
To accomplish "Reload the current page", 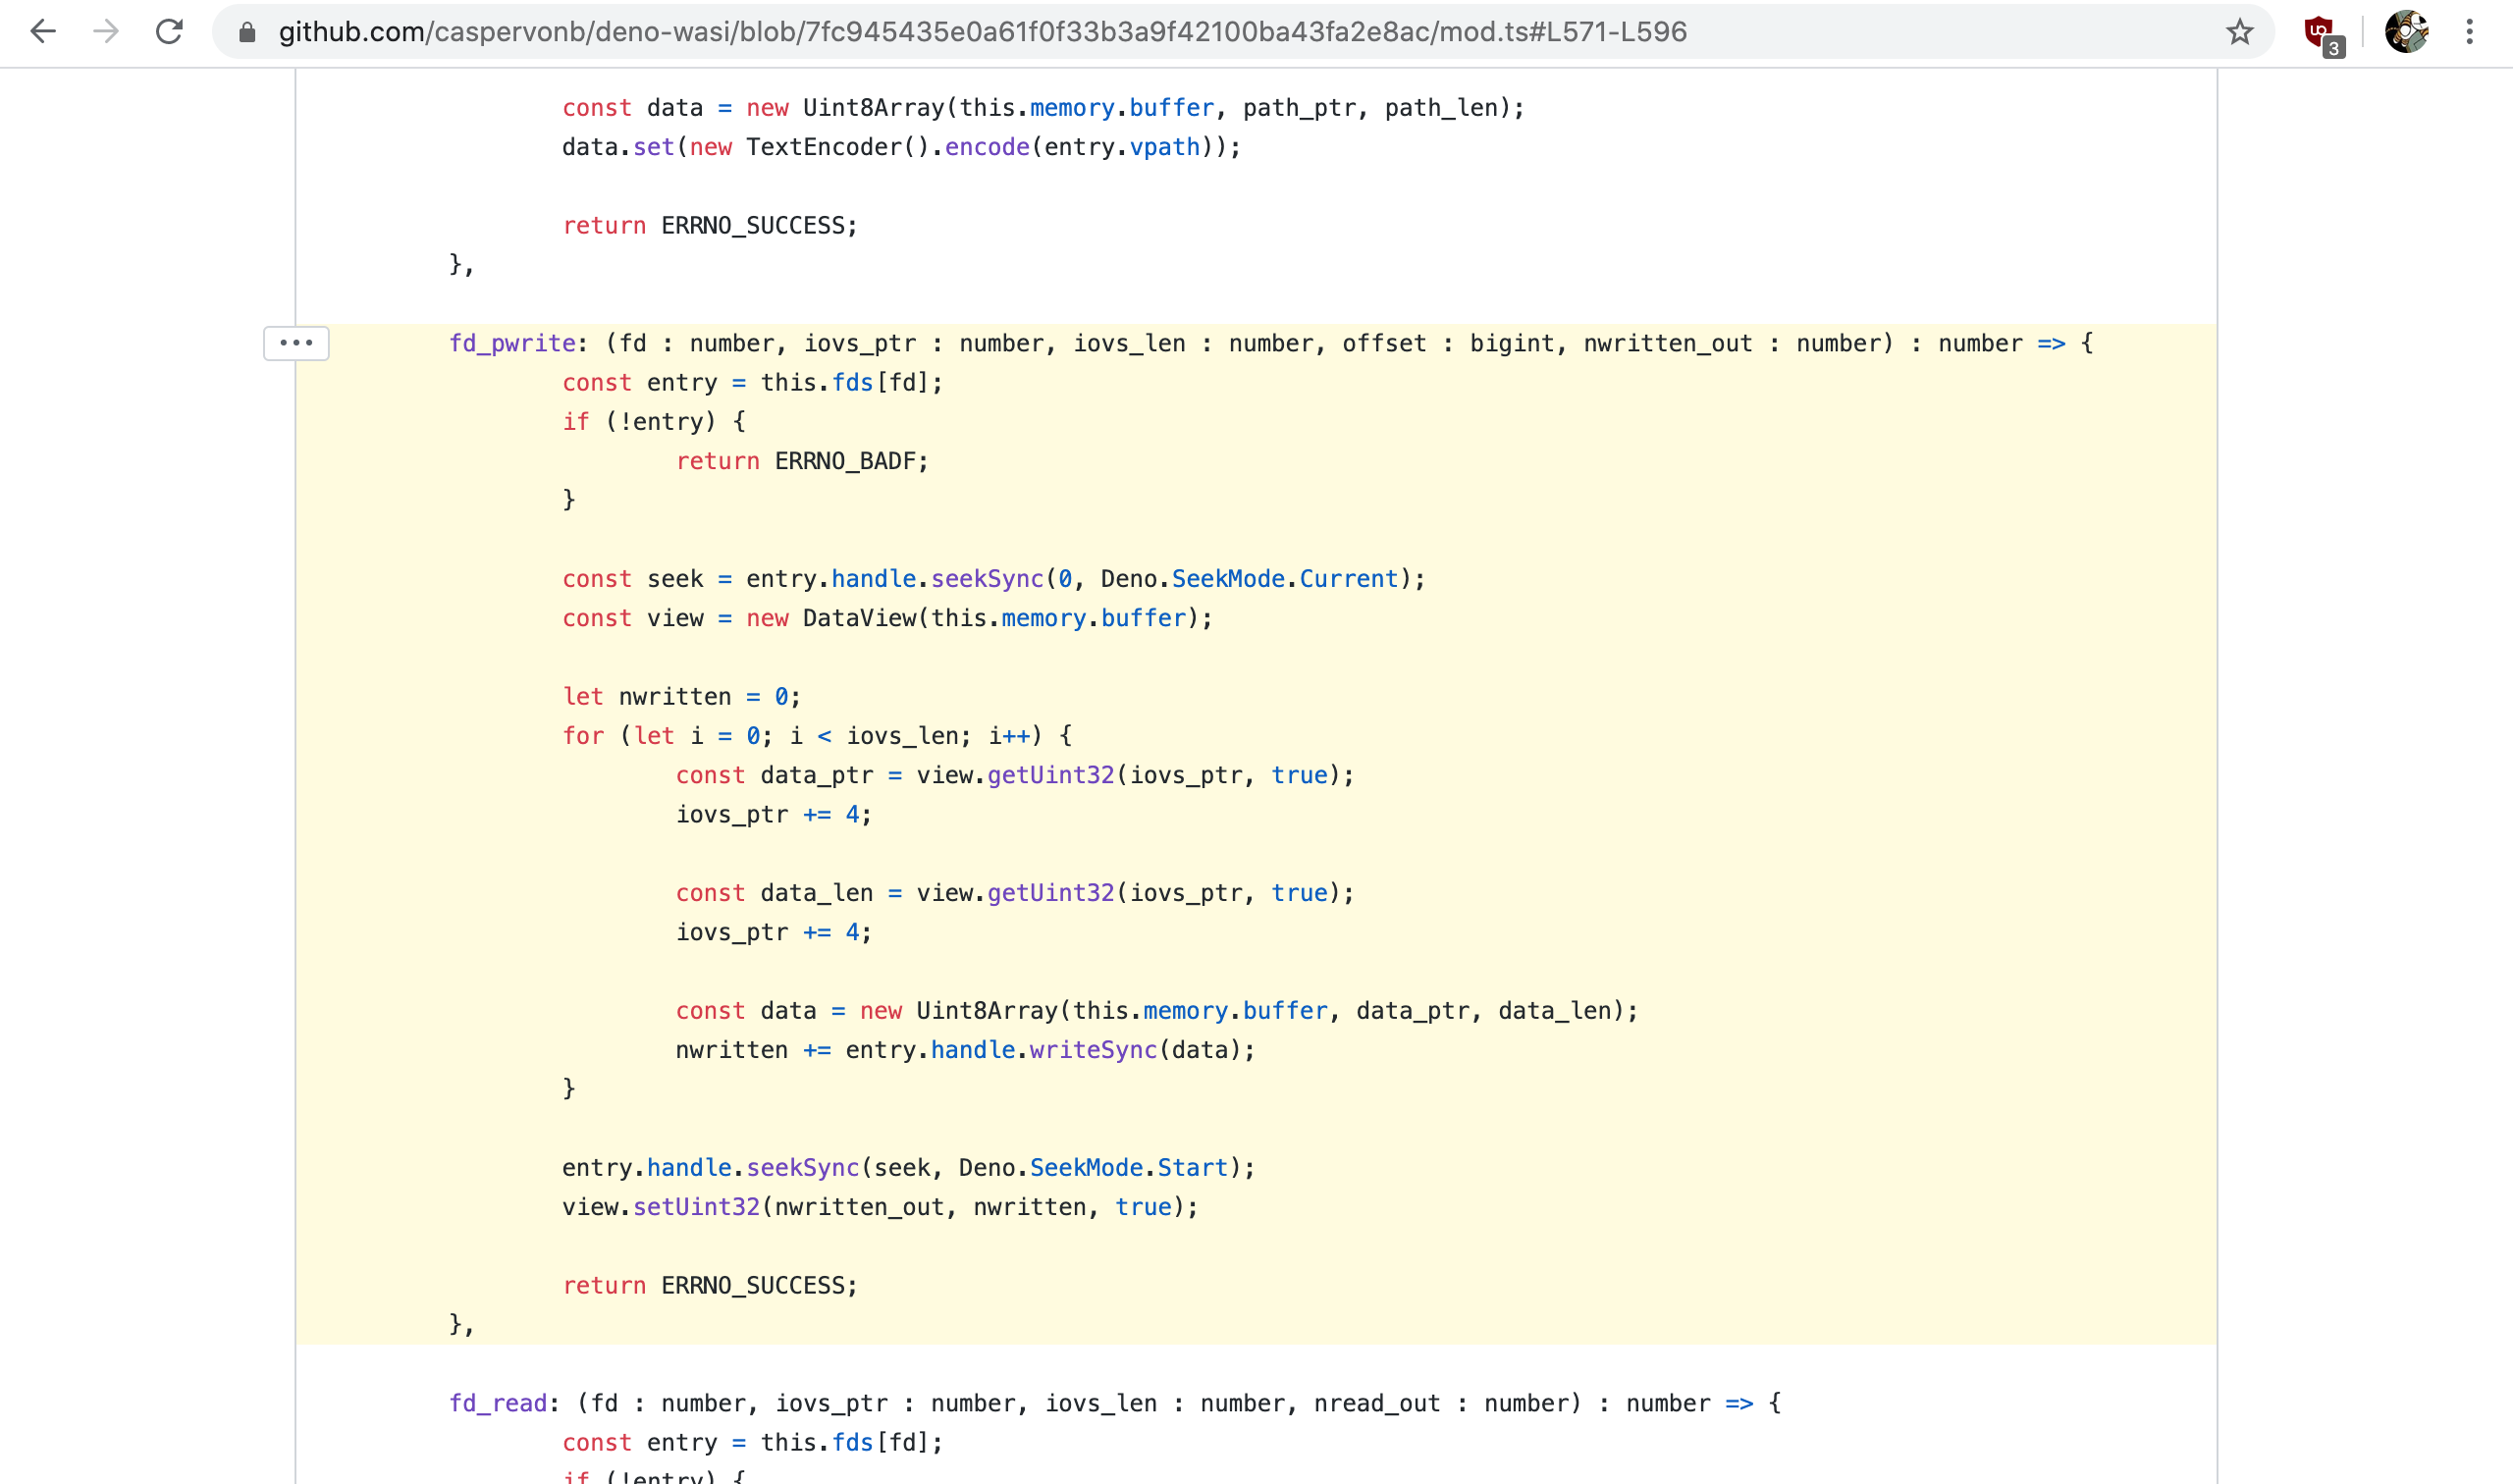I will (170, 32).
